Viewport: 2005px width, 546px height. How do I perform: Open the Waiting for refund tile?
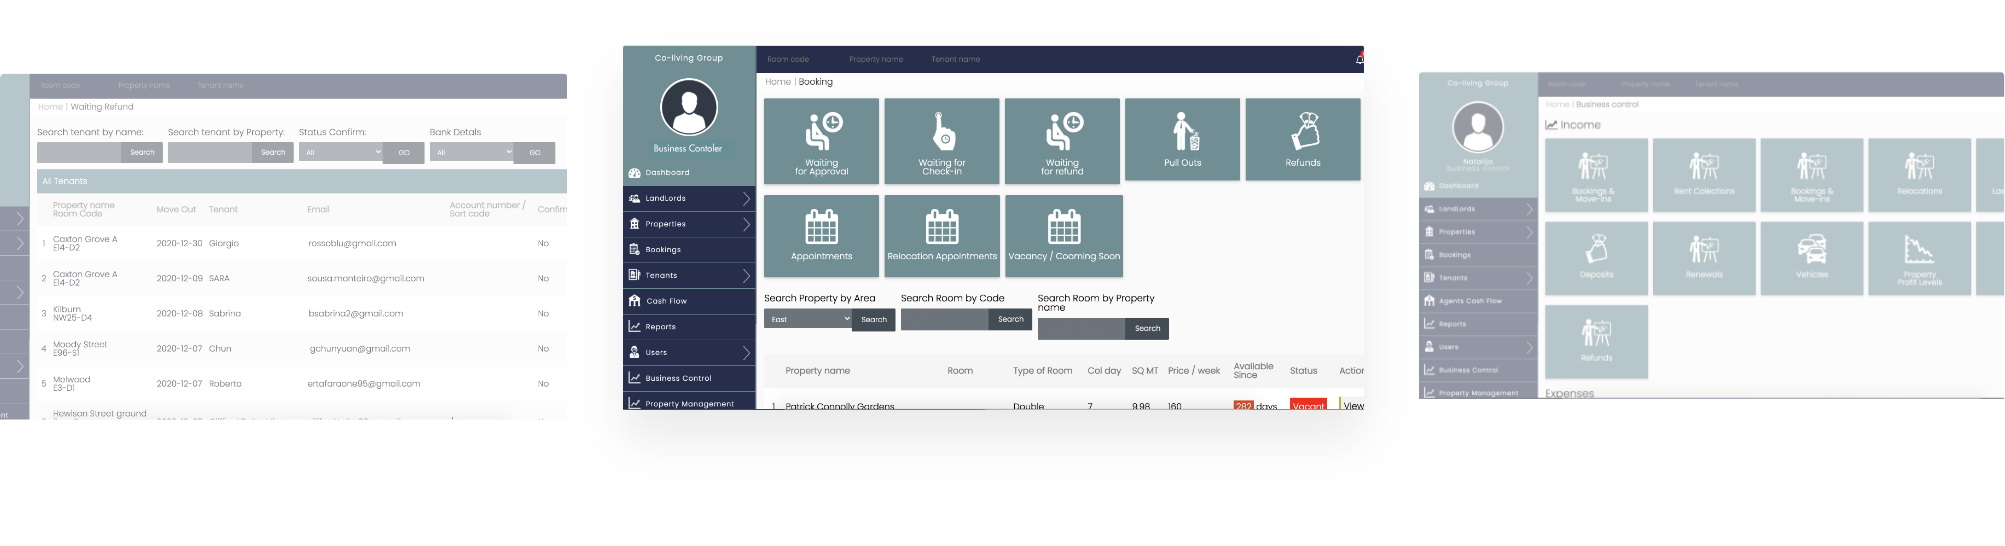1061,140
